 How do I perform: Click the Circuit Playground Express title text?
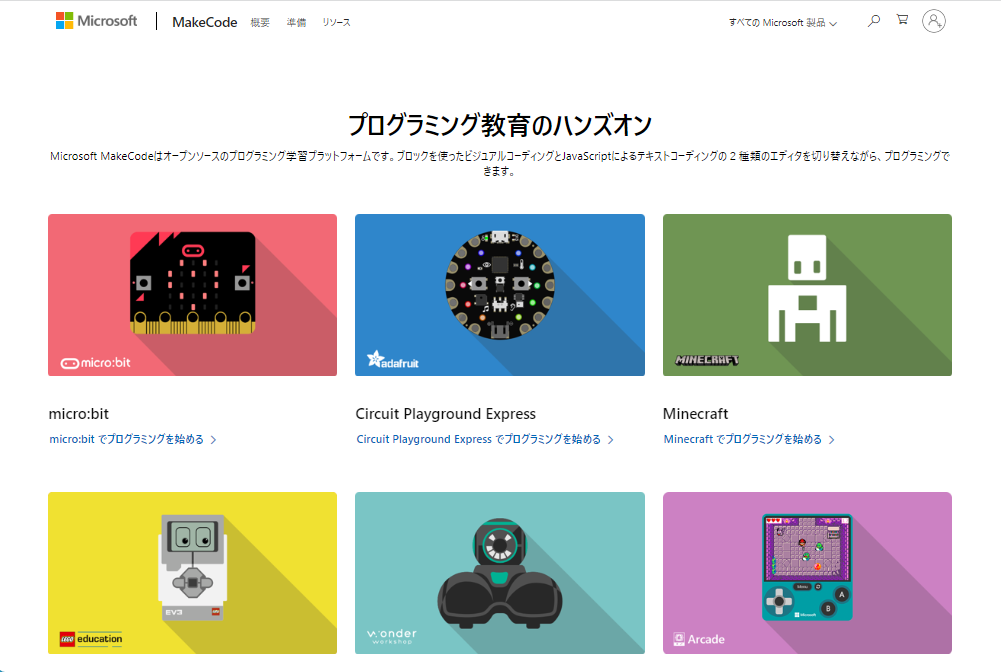point(446,414)
